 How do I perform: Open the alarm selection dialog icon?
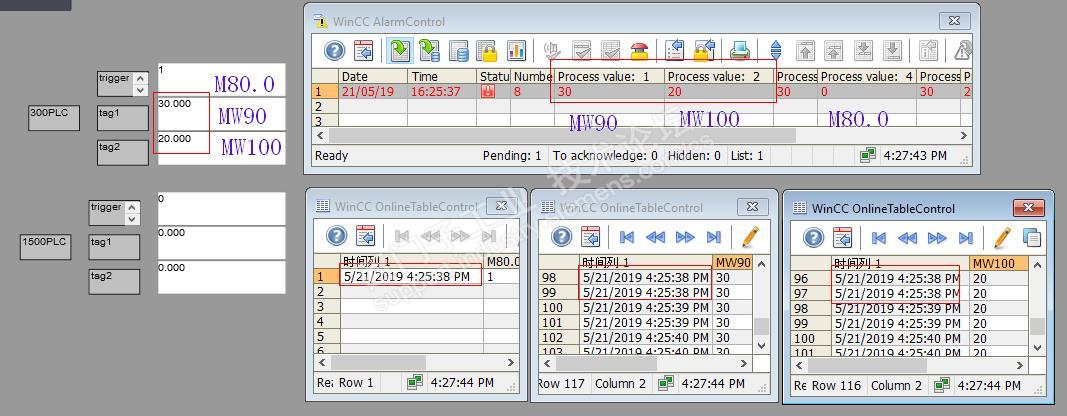click(674, 50)
